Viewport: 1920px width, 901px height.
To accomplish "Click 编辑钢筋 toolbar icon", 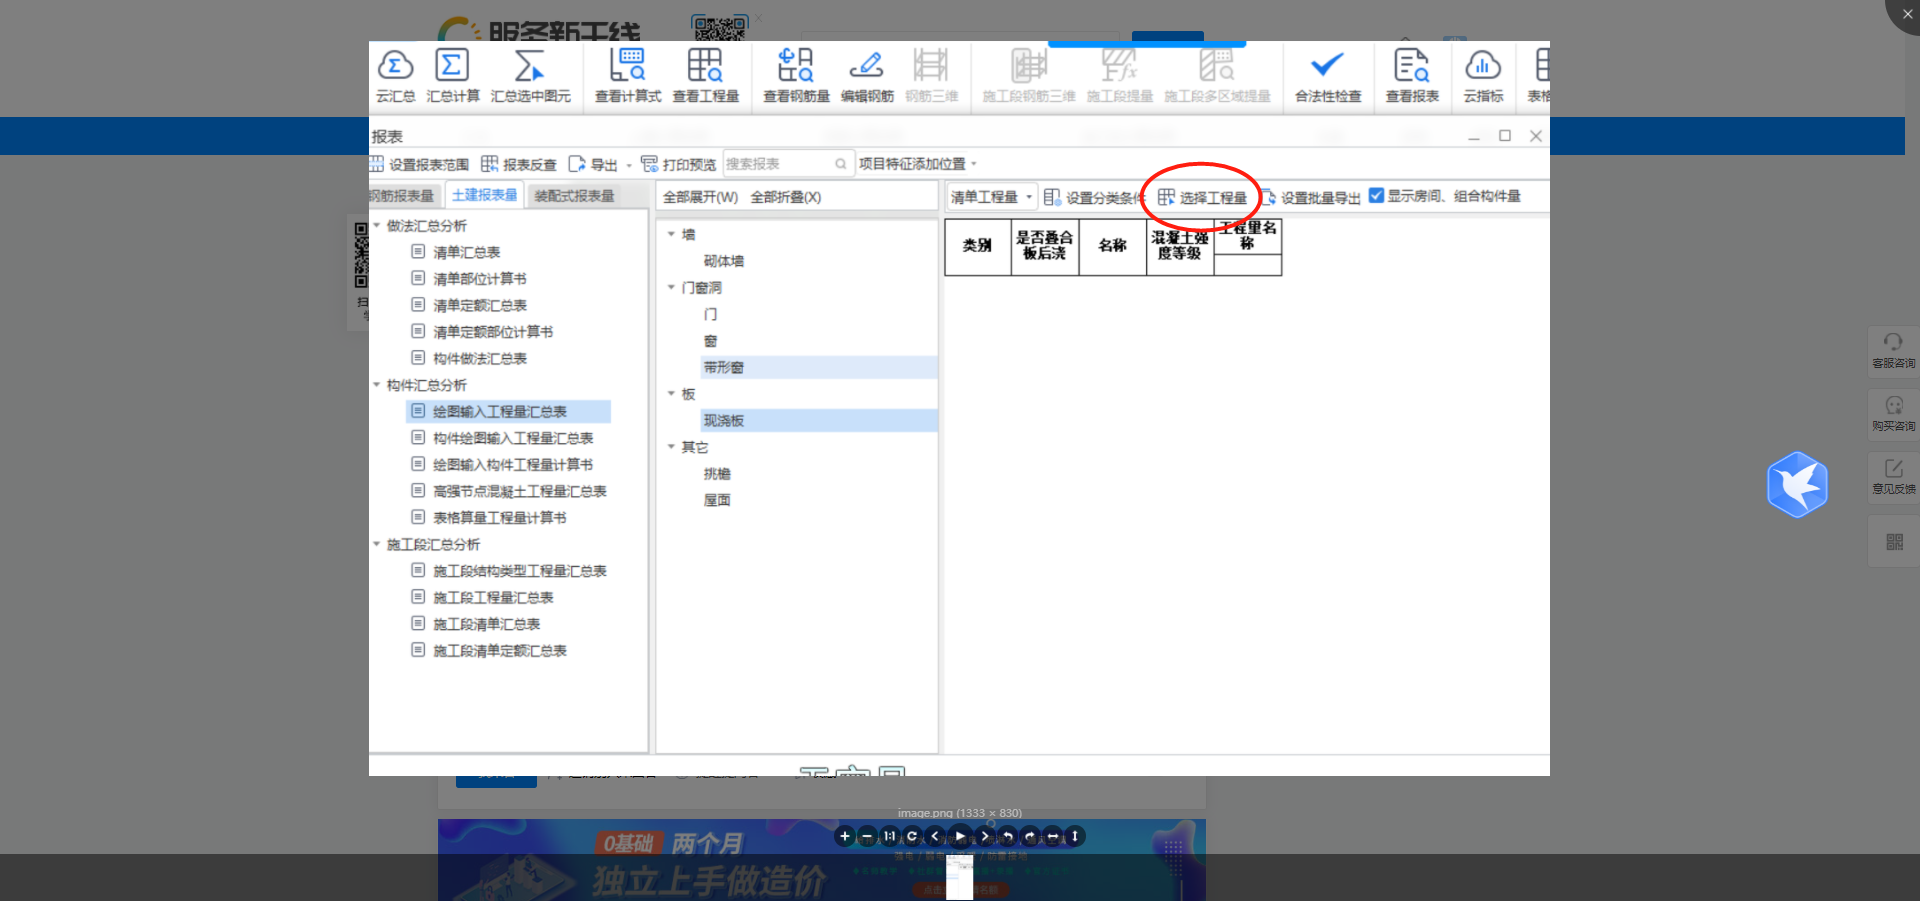I will click(x=866, y=77).
